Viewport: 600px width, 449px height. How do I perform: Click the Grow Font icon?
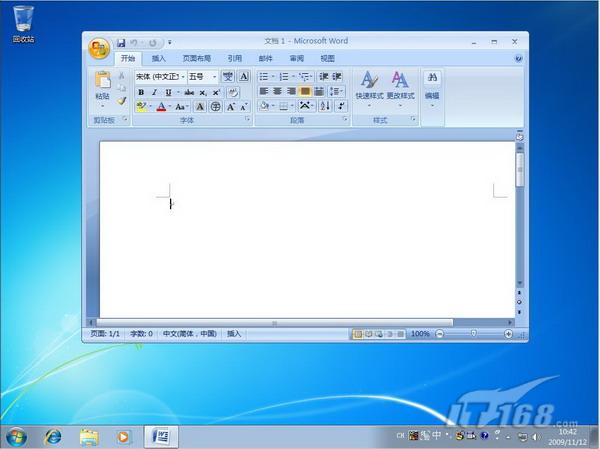(x=231, y=107)
